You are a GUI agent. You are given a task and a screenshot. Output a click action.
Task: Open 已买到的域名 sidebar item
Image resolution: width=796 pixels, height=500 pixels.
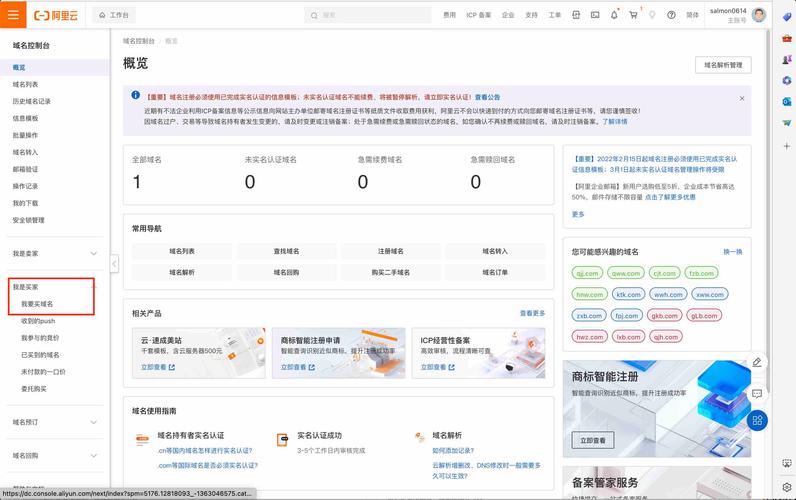(40, 355)
